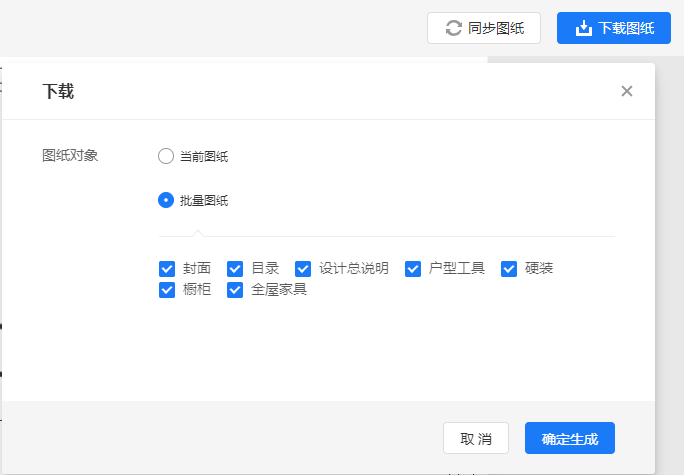Image resolution: width=684 pixels, height=475 pixels.
Task: Uncheck the 目录 checkbox
Action: point(235,268)
